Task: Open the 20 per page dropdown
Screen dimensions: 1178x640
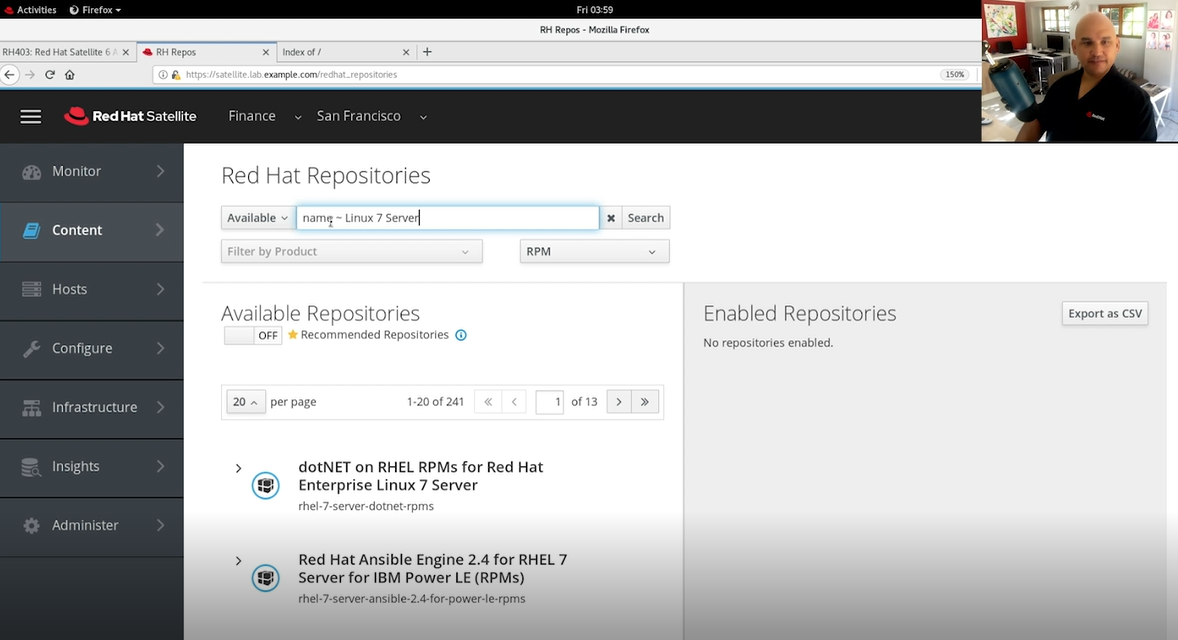Action: (246, 402)
